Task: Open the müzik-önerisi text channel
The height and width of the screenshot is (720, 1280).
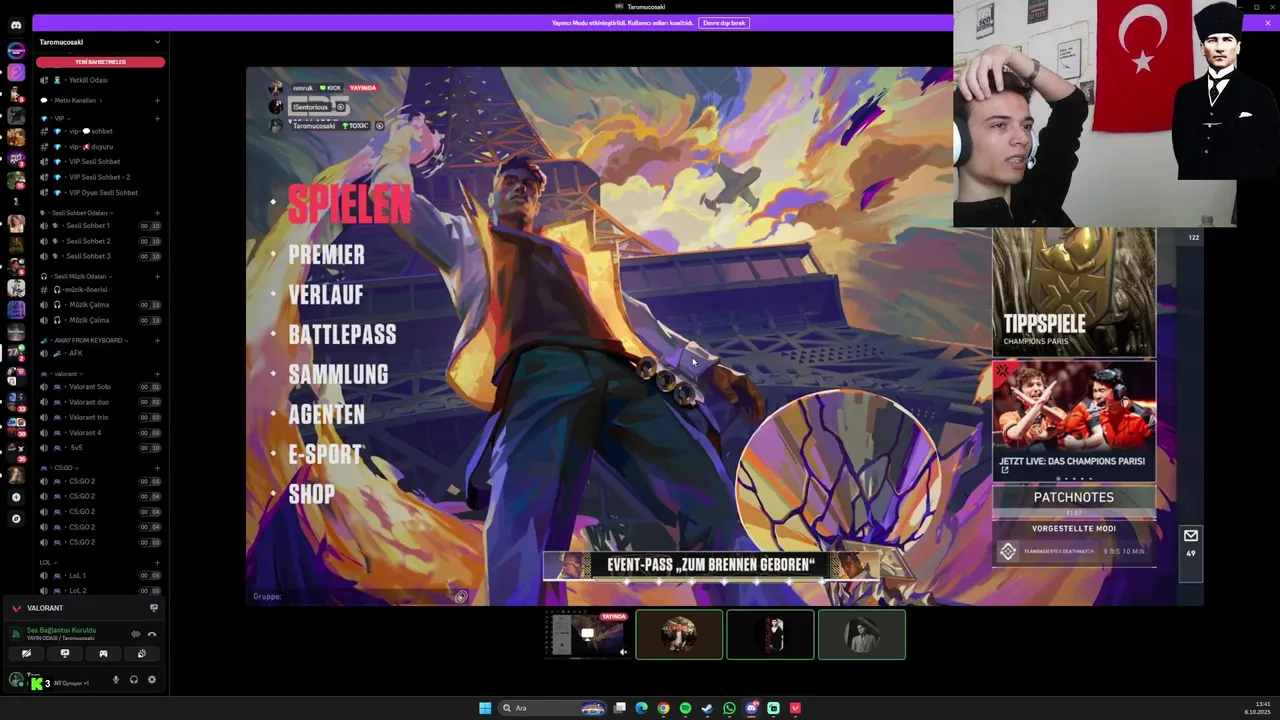Action: [x=100, y=289]
